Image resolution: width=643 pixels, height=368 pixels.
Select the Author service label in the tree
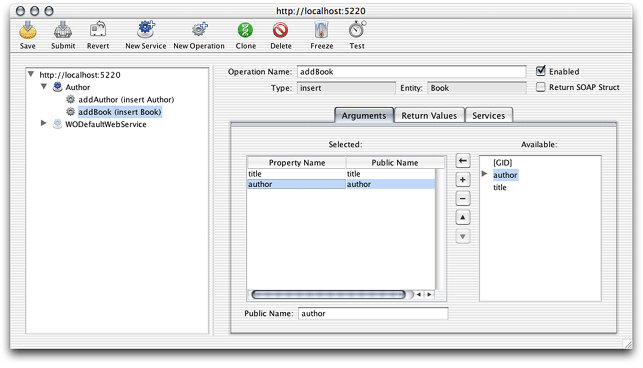[78, 87]
